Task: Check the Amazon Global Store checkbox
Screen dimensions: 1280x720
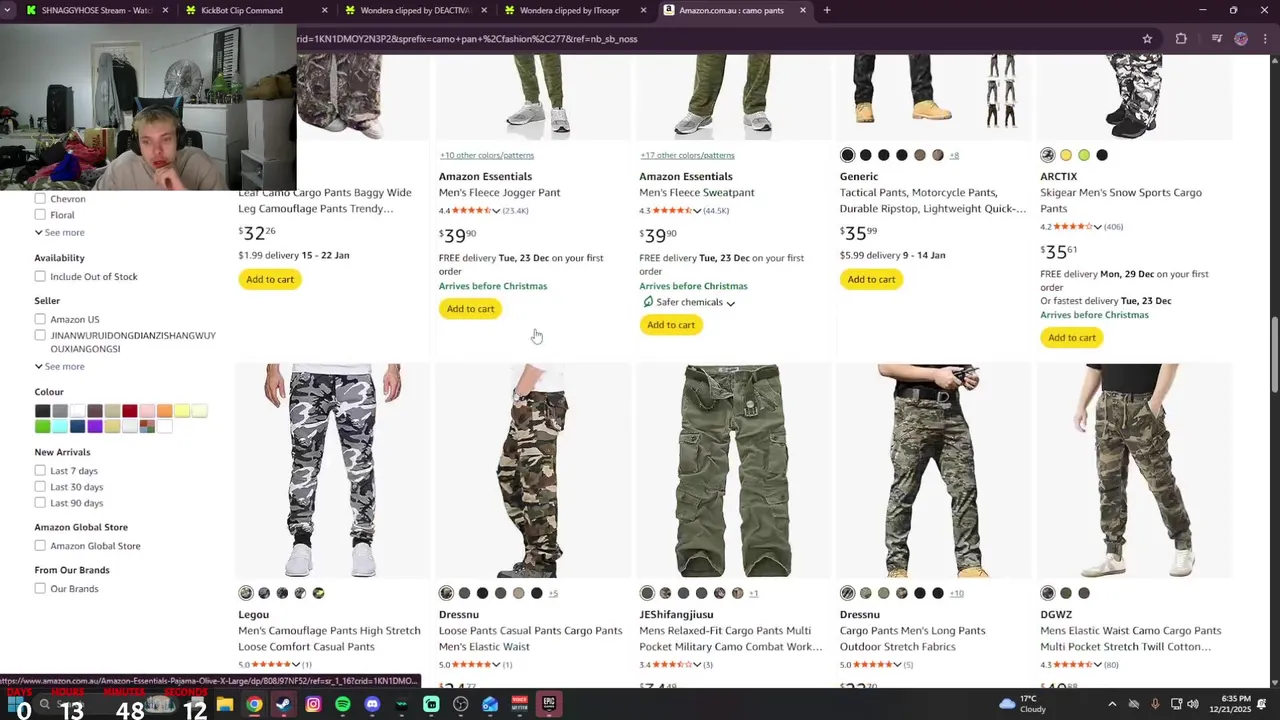Action: (x=40, y=546)
